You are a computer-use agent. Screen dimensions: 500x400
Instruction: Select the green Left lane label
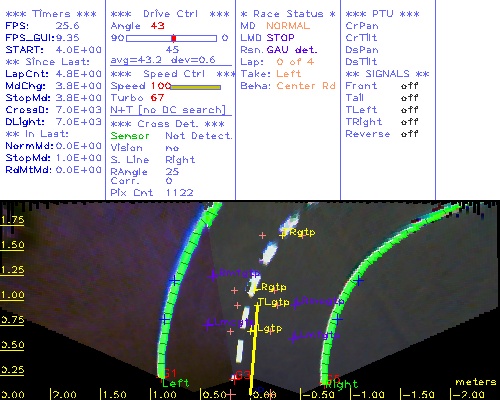click(x=176, y=383)
